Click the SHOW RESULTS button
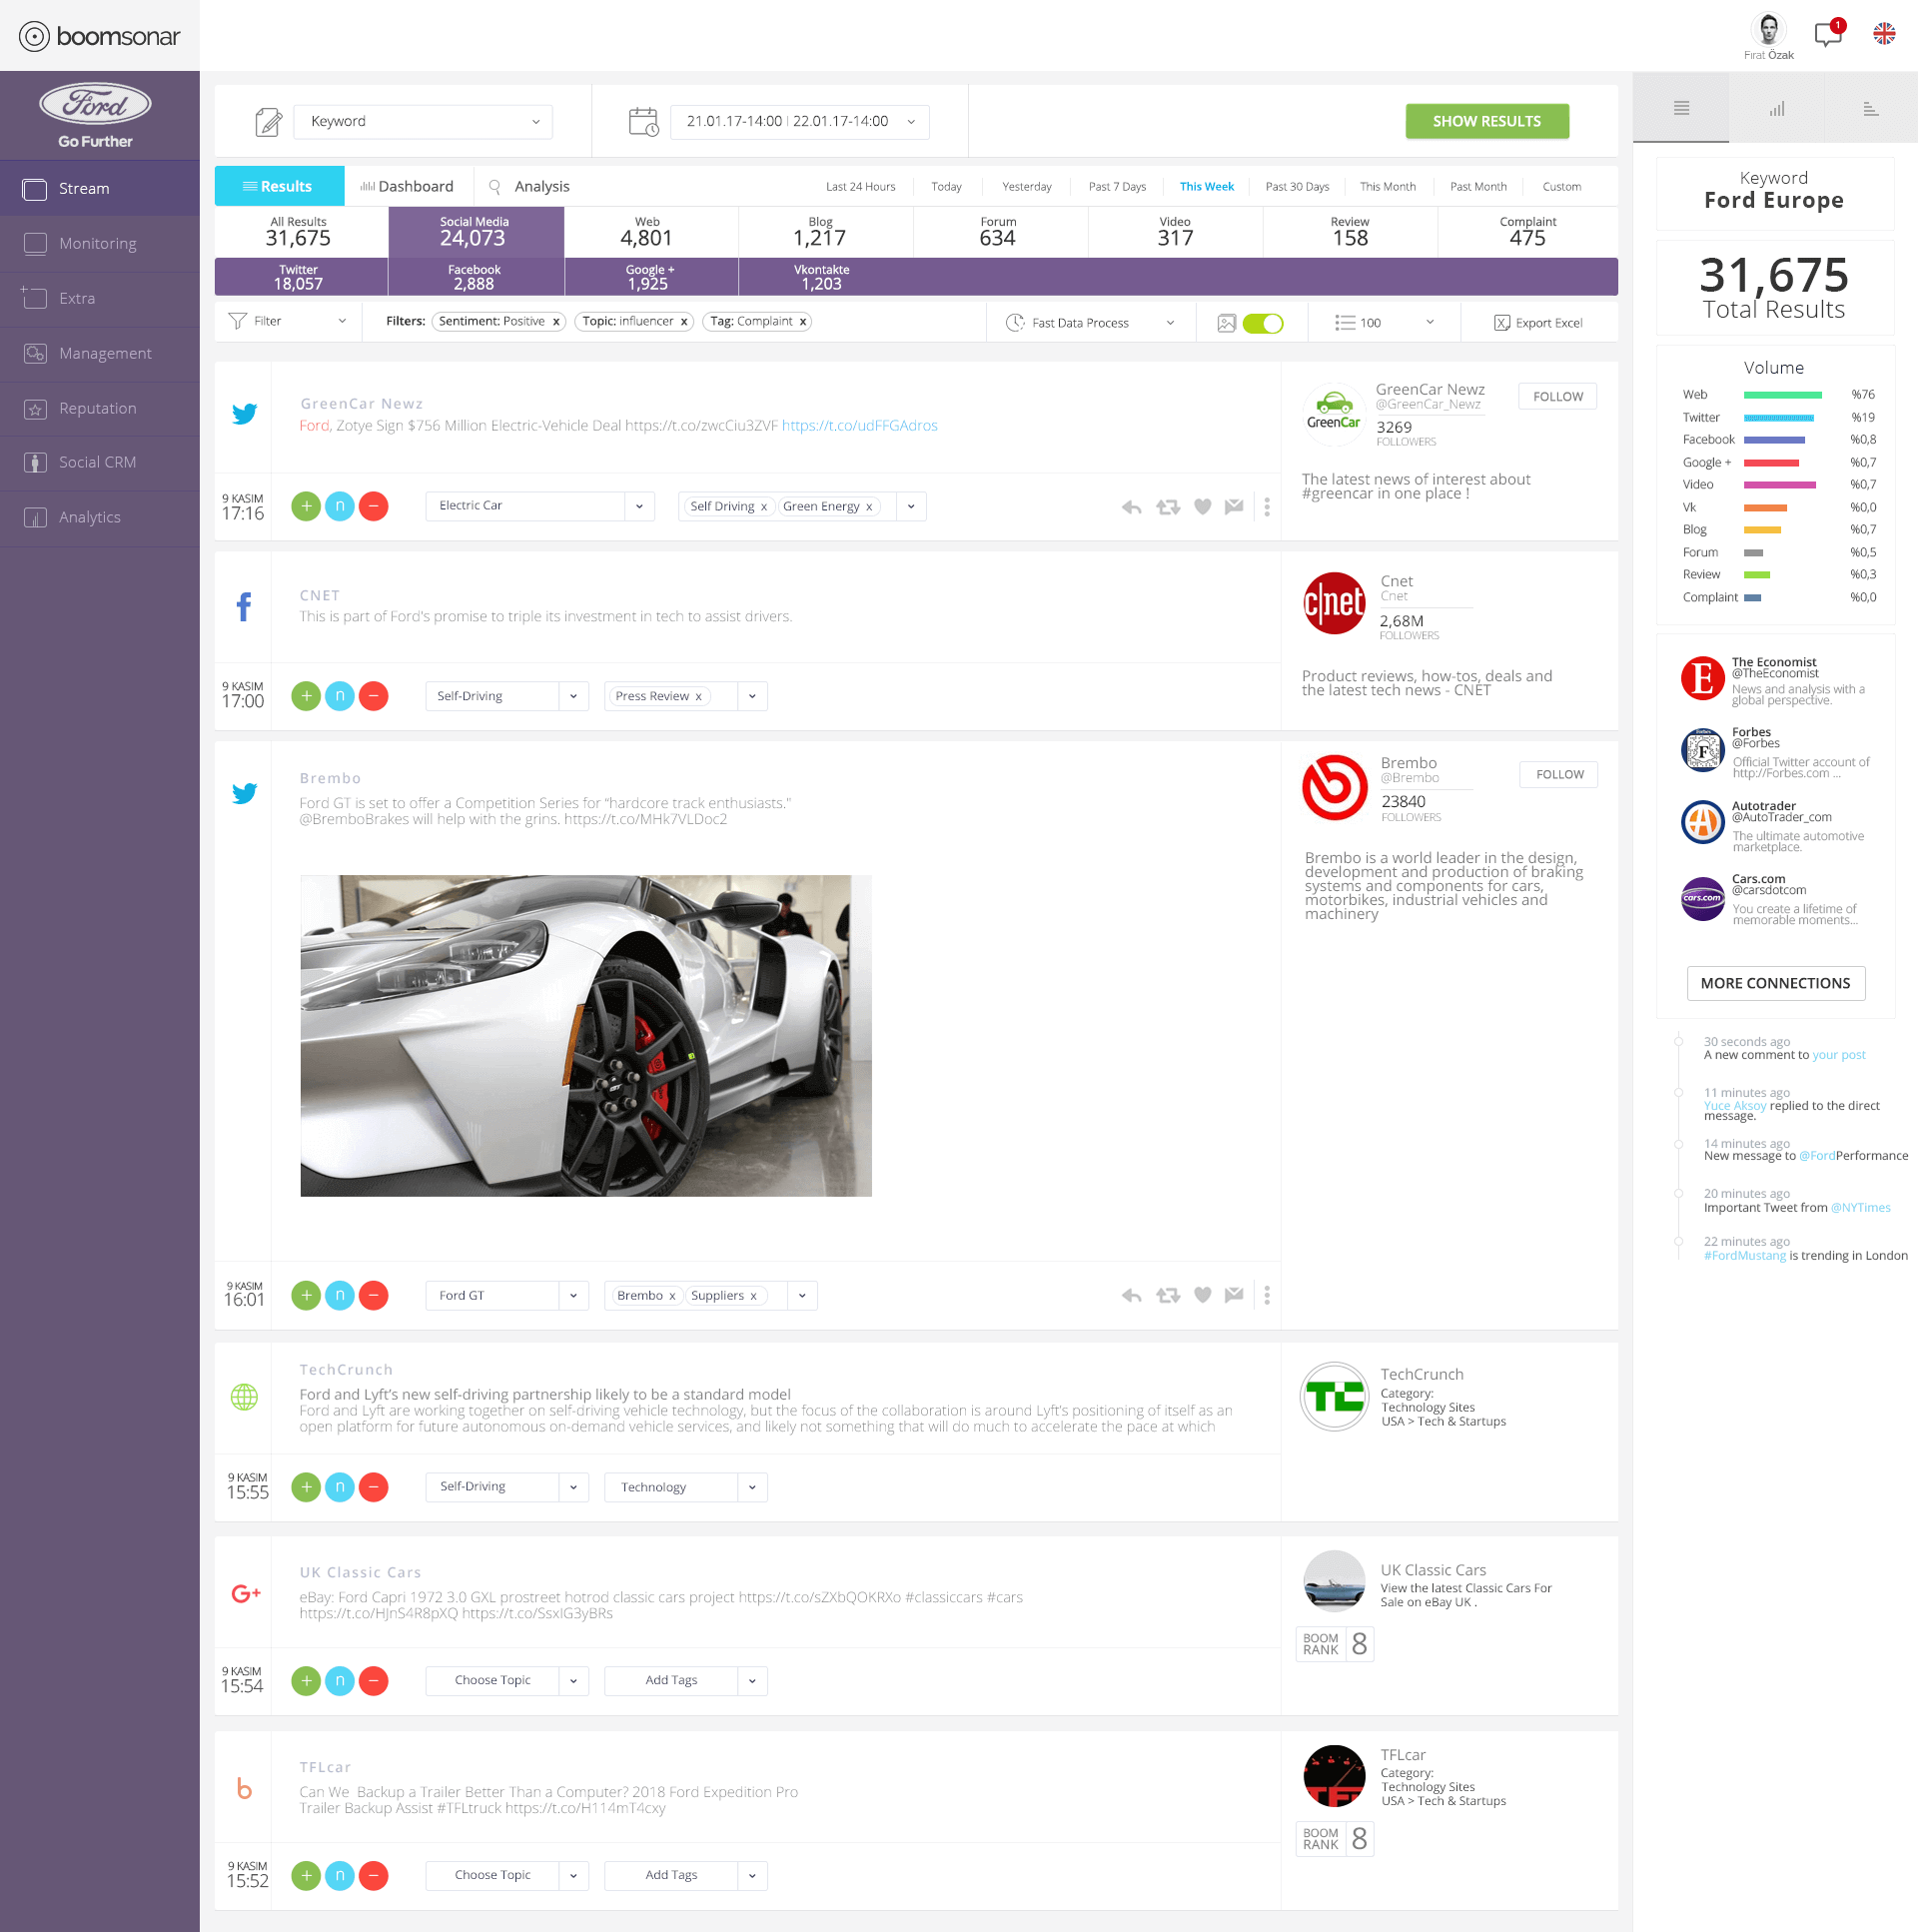Viewport: 1918px width, 1932px height. coord(1487,122)
